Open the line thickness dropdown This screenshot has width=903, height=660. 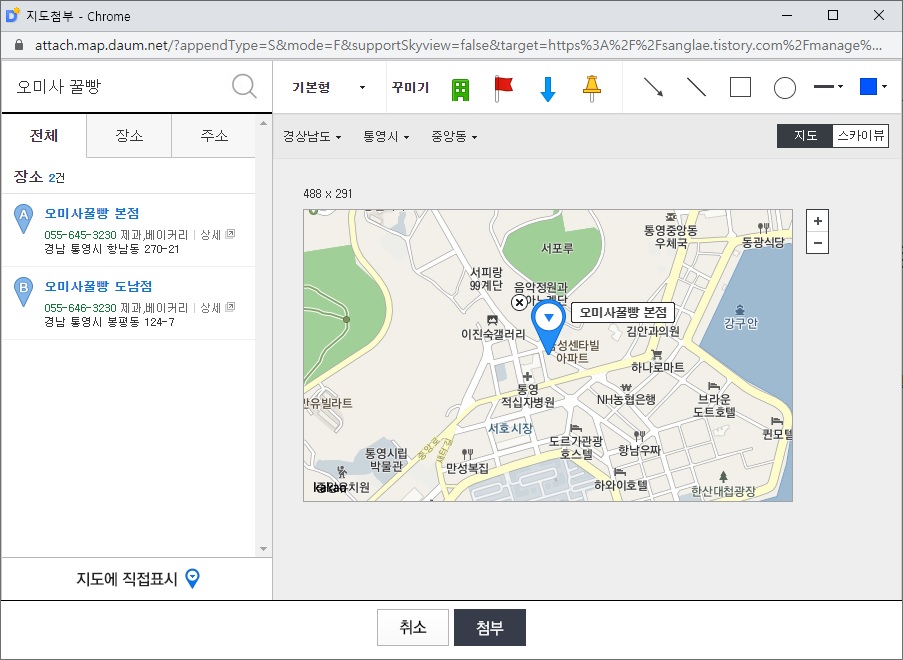pos(828,87)
